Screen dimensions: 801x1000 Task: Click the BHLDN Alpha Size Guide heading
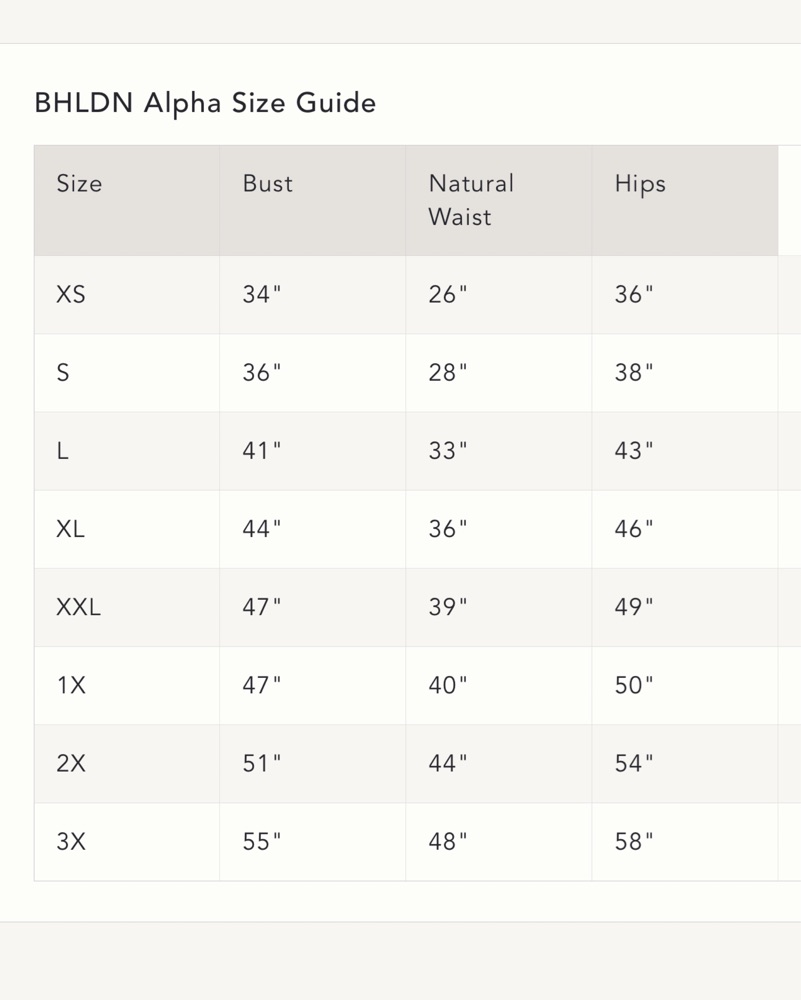point(205,103)
